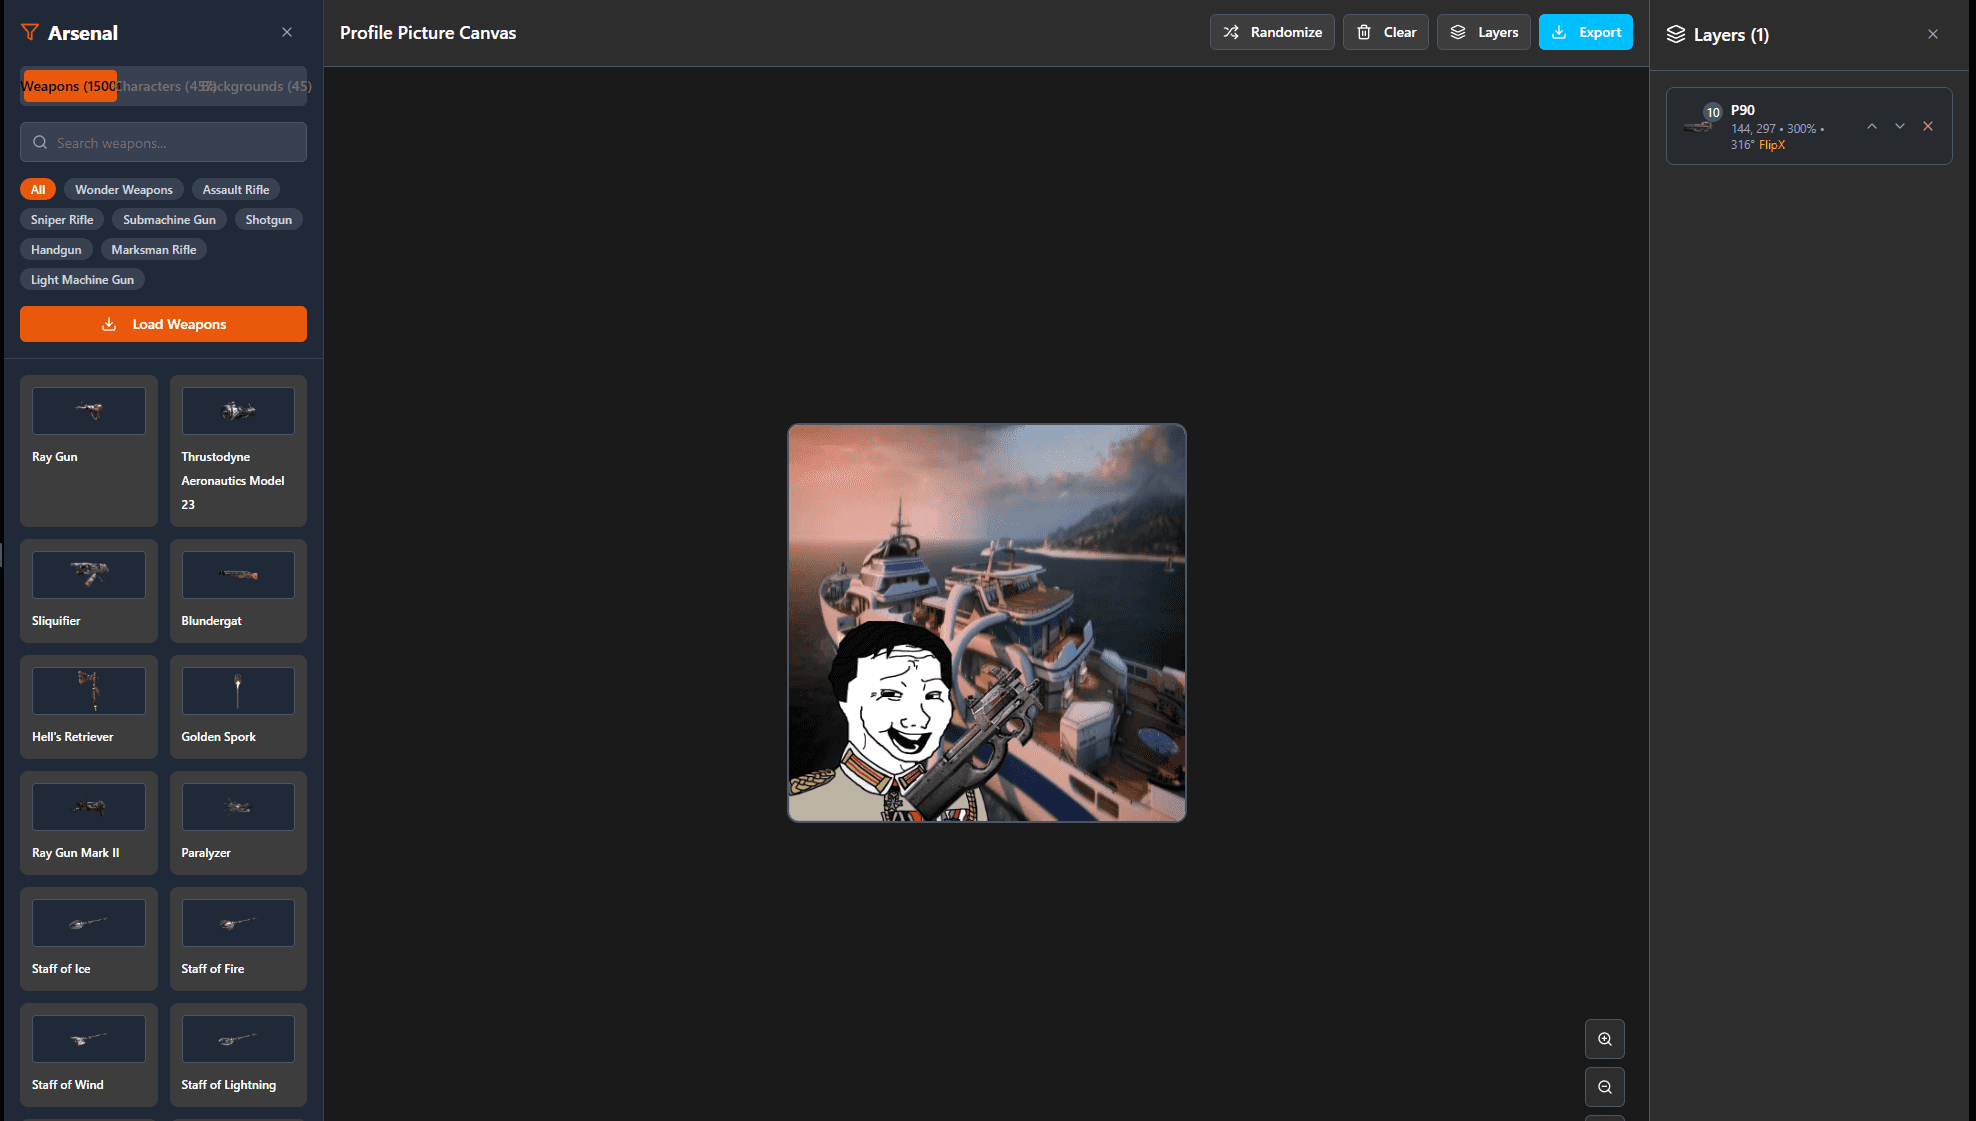This screenshot has width=1976, height=1121.
Task: Move the P90 layer down
Action: point(1900,126)
